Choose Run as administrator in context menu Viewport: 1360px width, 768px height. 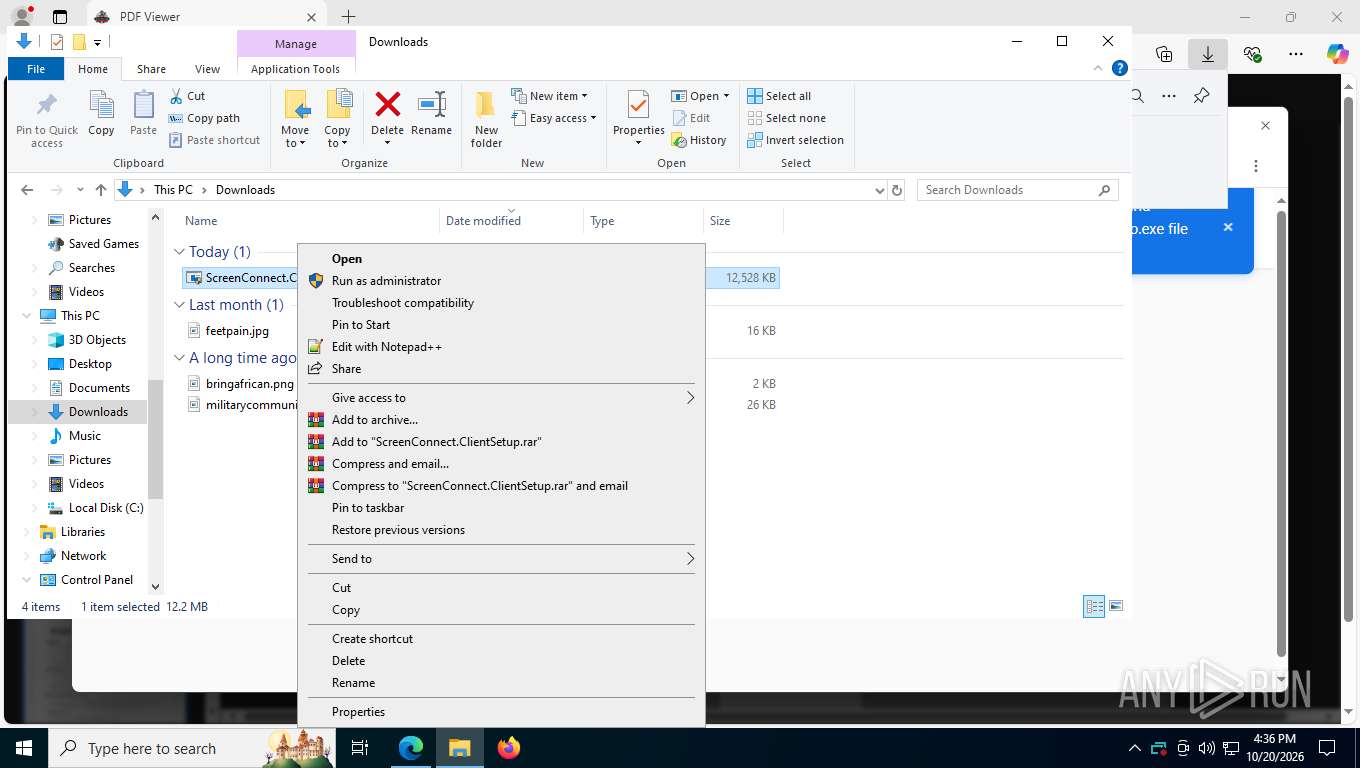(x=386, y=281)
